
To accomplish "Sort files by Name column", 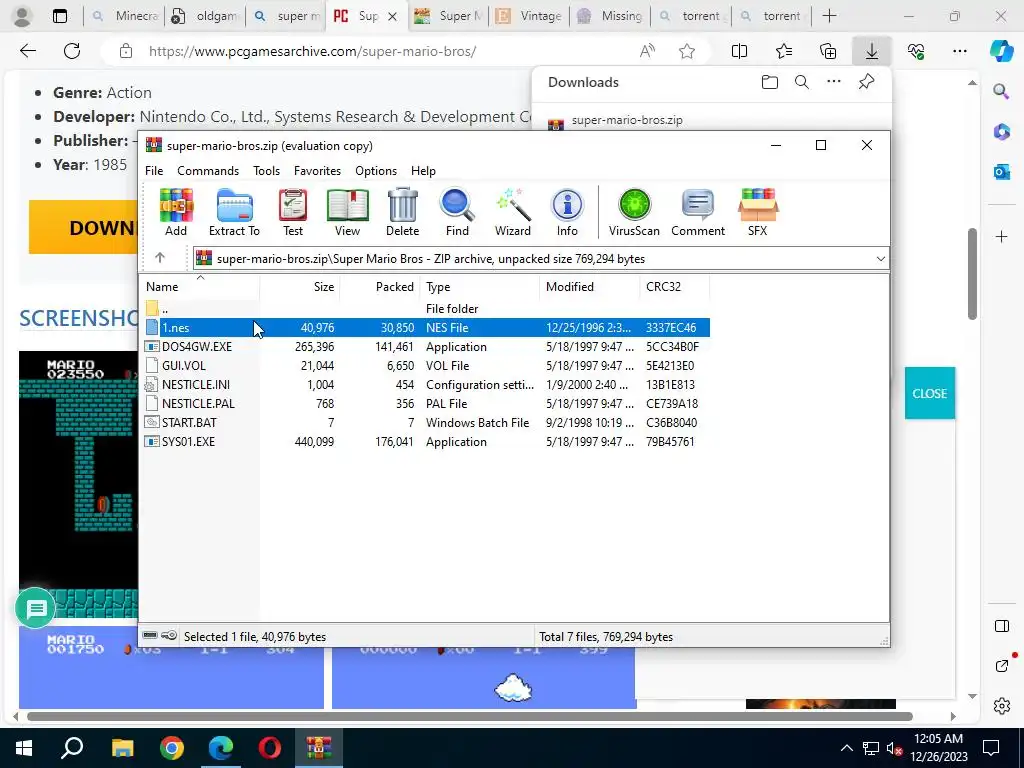I will tap(200, 287).
